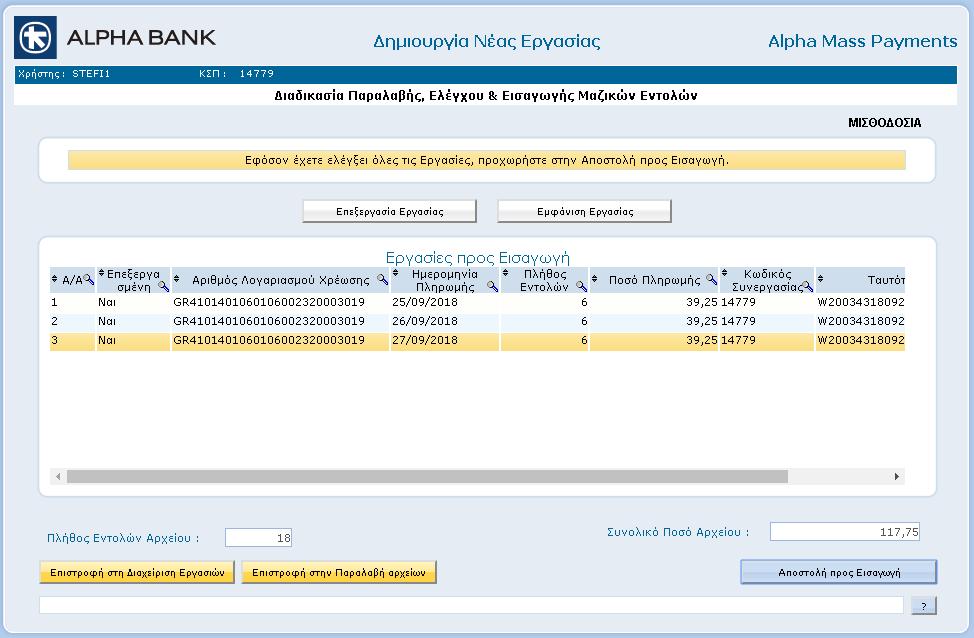Viewport: 974px width, 638px height.
Task: Click the horizontal scrollbar thumb of the table
Action: [427, 476]
